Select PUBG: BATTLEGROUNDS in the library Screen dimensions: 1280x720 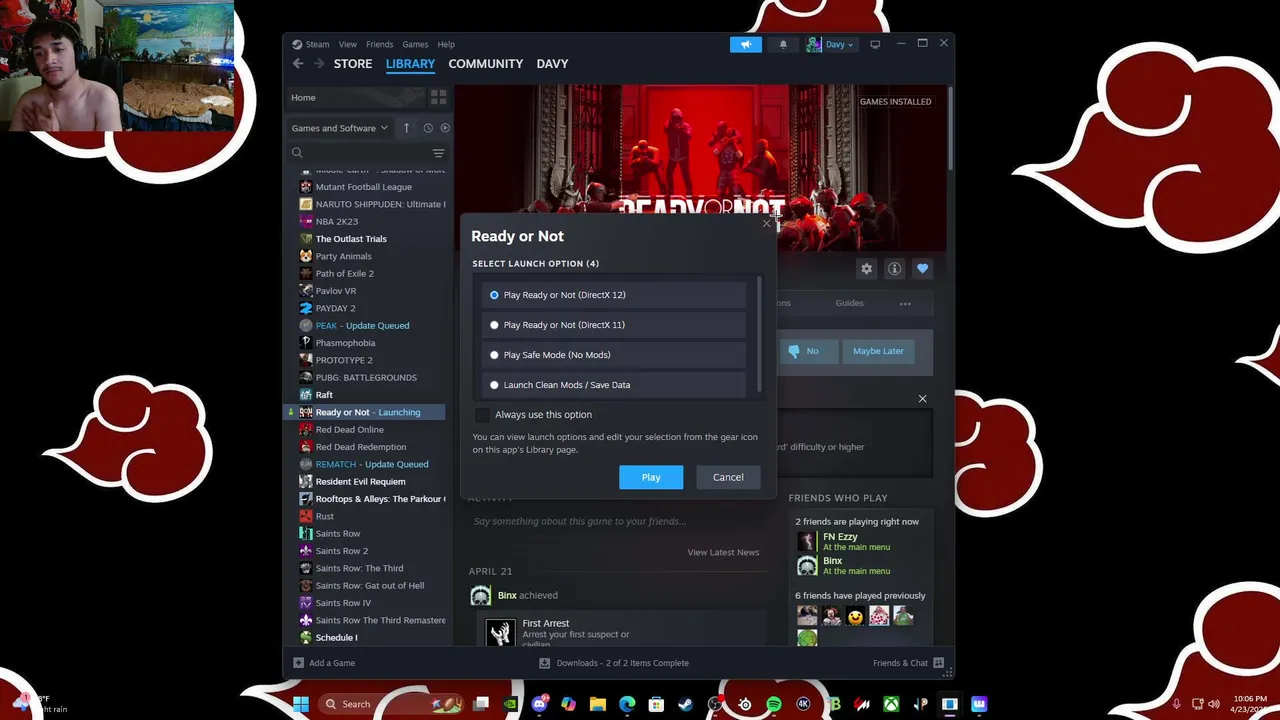pyautogui.click(x=366, y=377)
